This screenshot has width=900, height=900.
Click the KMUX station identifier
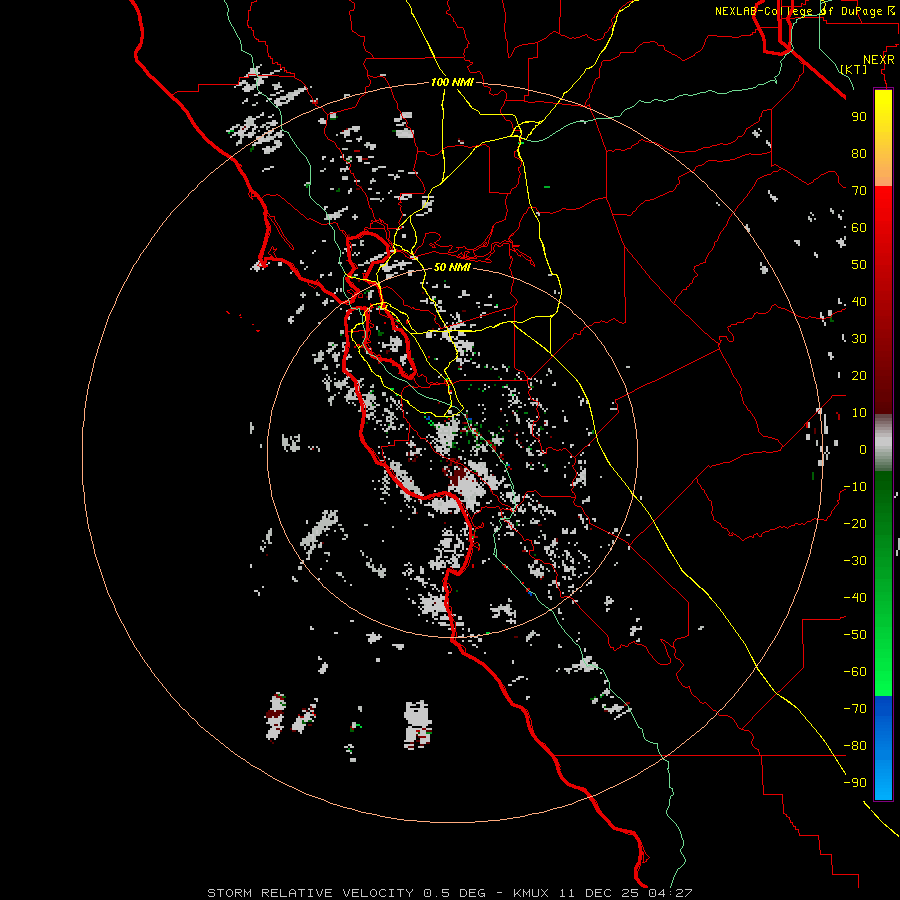[531, 893]
